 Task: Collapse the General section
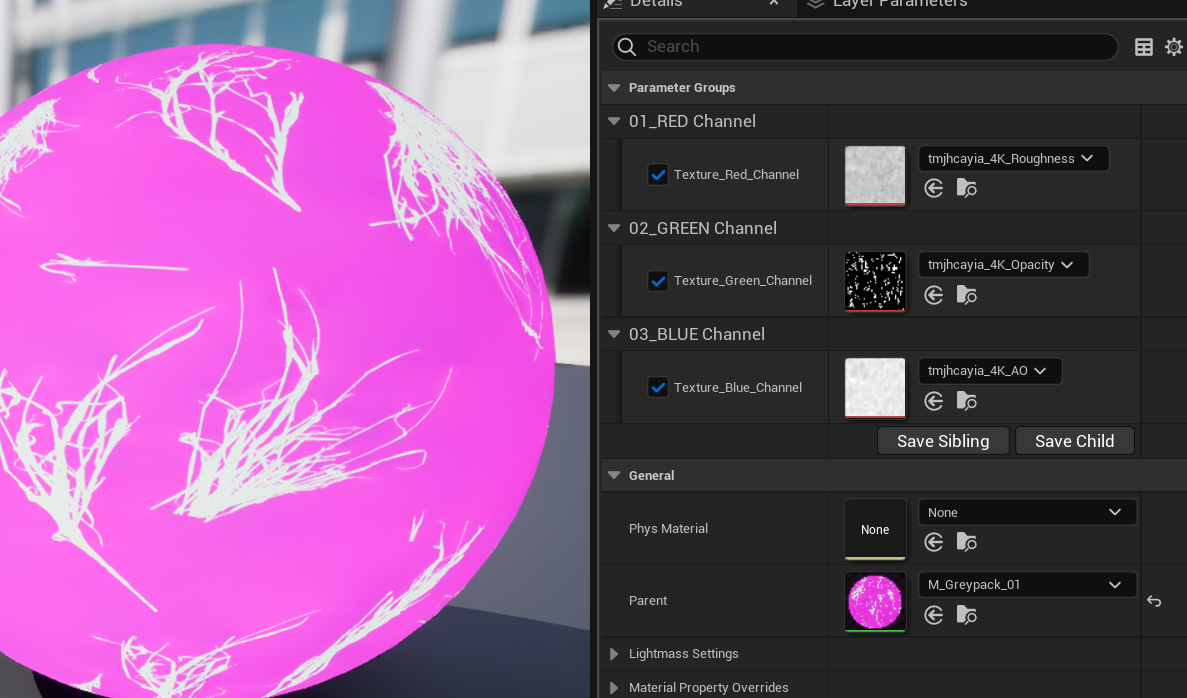coord(614,475)
